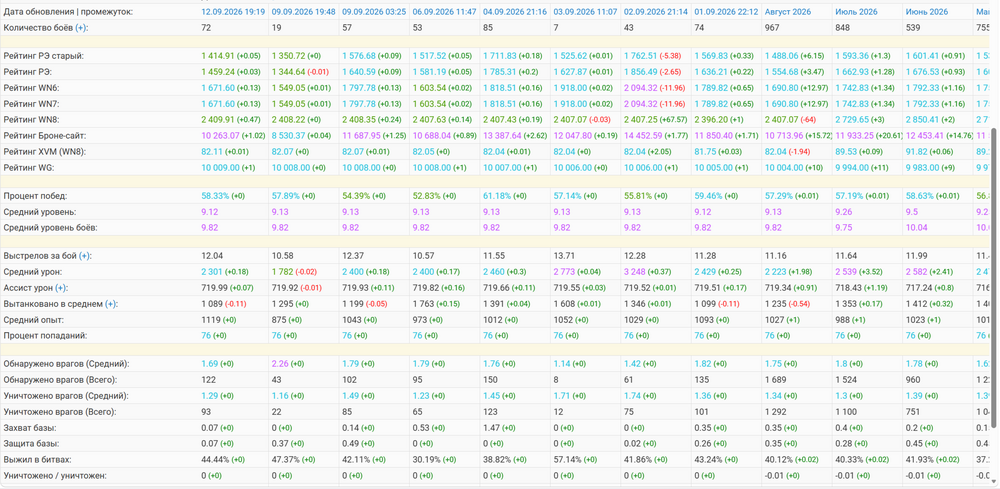The height and width of the screenshot is (489, 1000).
Task: Open the 04.09.2026 21:16 column header link
Action: (515, 11)
